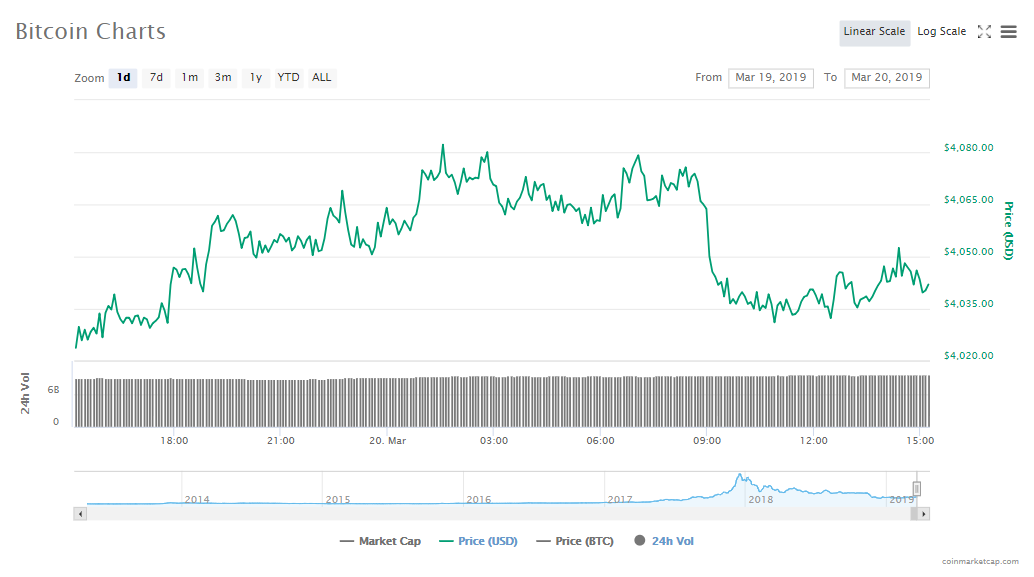
Task: Choose the 1y zoom range
Action: click(256, 78)
